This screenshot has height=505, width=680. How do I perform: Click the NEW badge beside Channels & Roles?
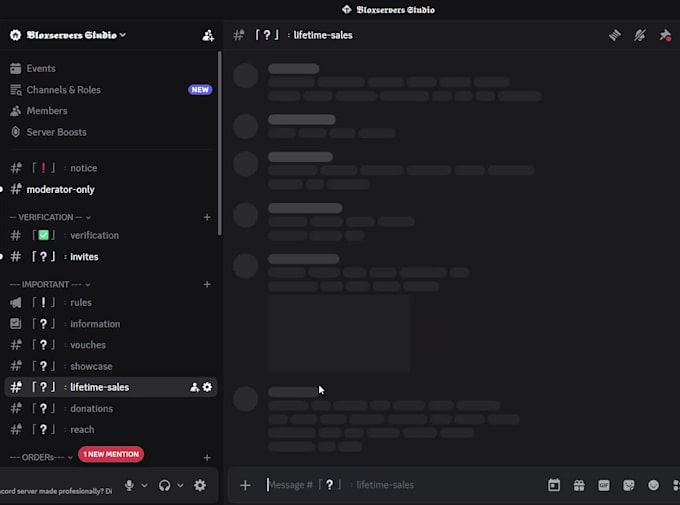[200, 90]
